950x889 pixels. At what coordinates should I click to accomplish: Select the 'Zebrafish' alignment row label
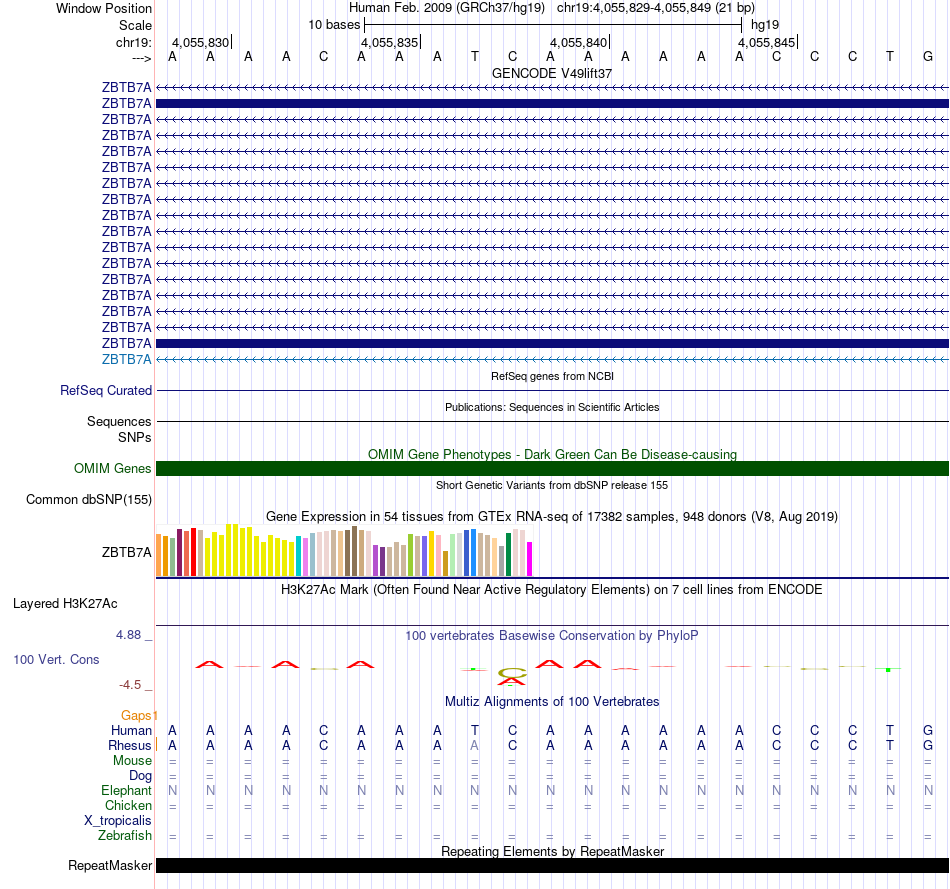(125, 835)
